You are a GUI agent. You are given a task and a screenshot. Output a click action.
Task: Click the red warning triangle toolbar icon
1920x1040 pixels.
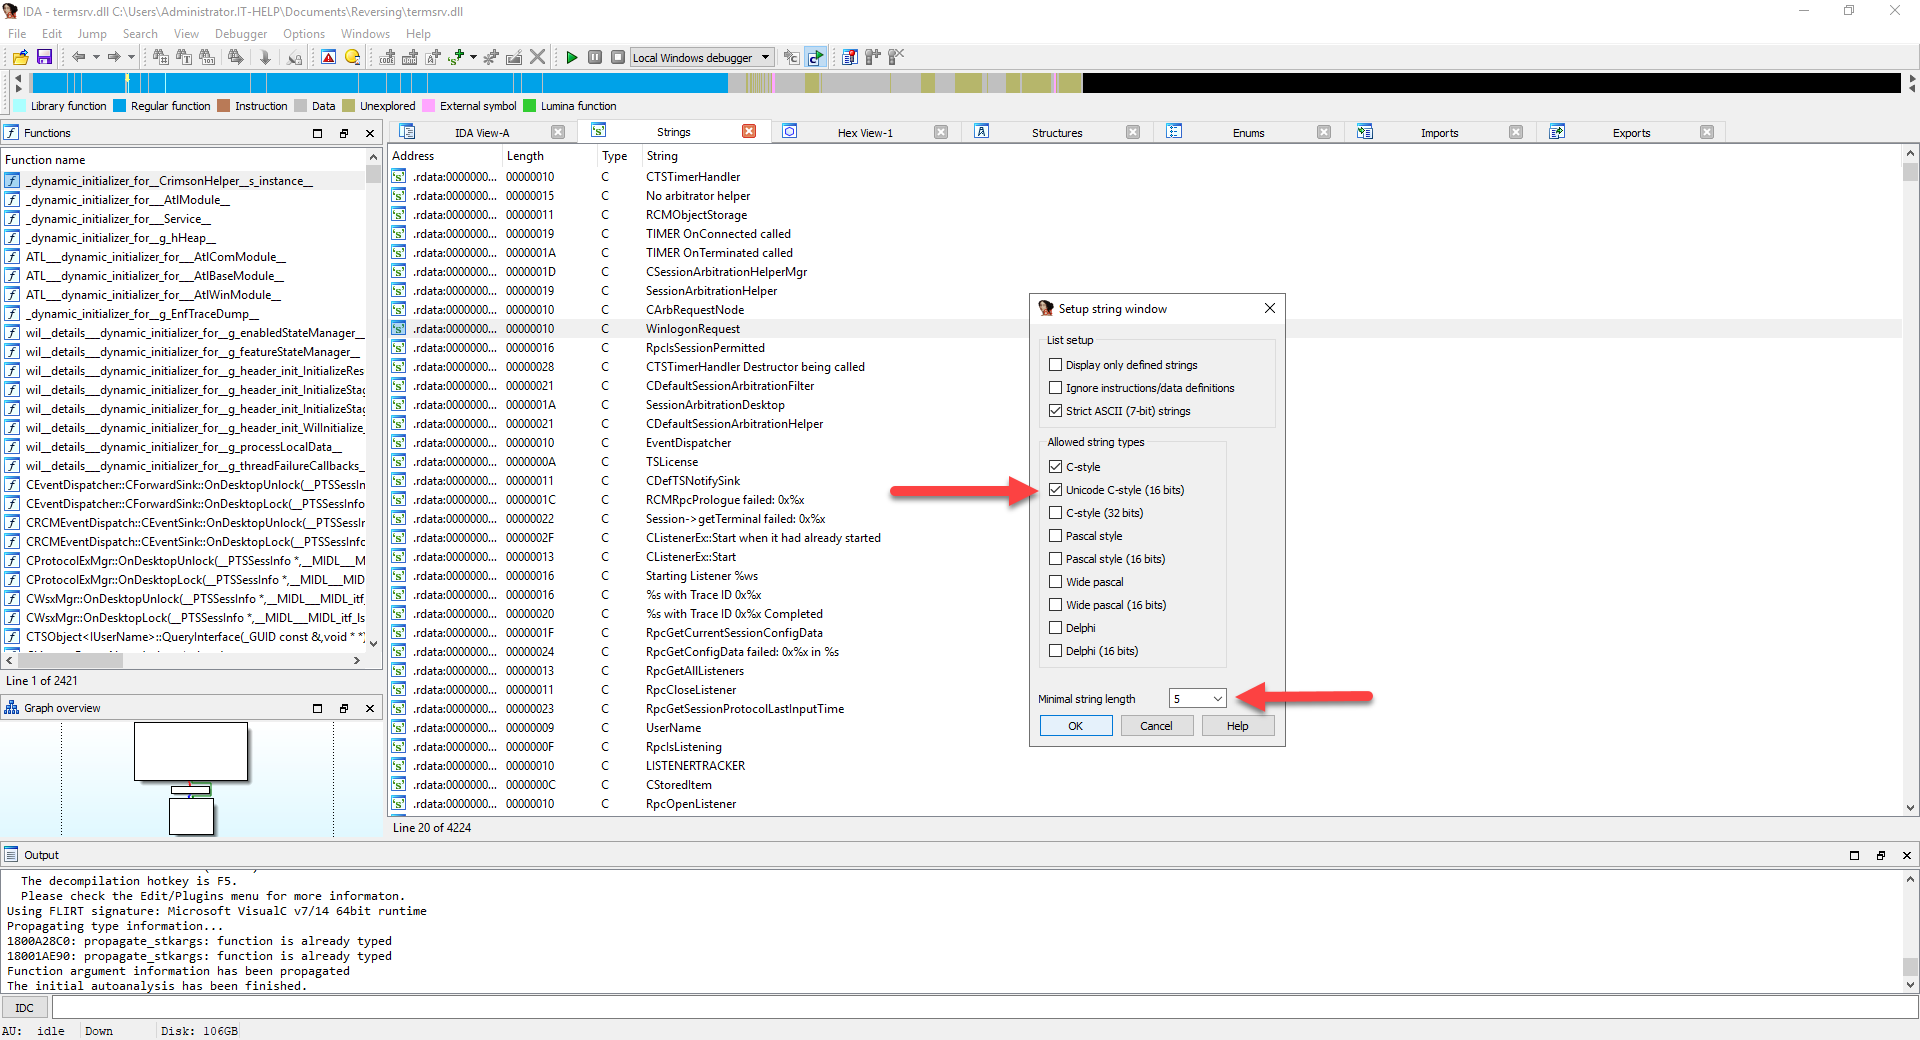[x=328, y=57]
